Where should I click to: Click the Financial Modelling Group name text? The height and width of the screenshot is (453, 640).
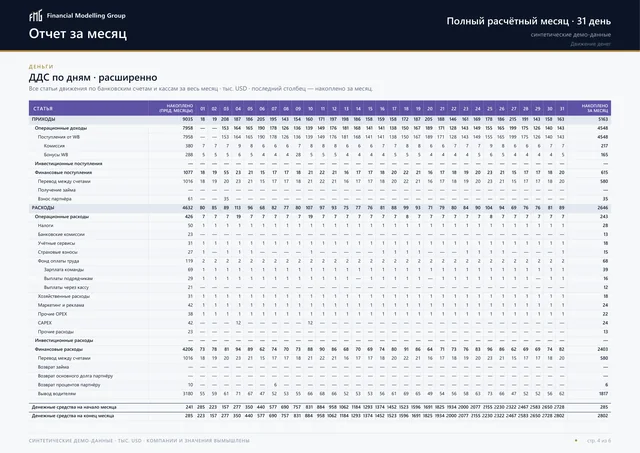(86, 16)
